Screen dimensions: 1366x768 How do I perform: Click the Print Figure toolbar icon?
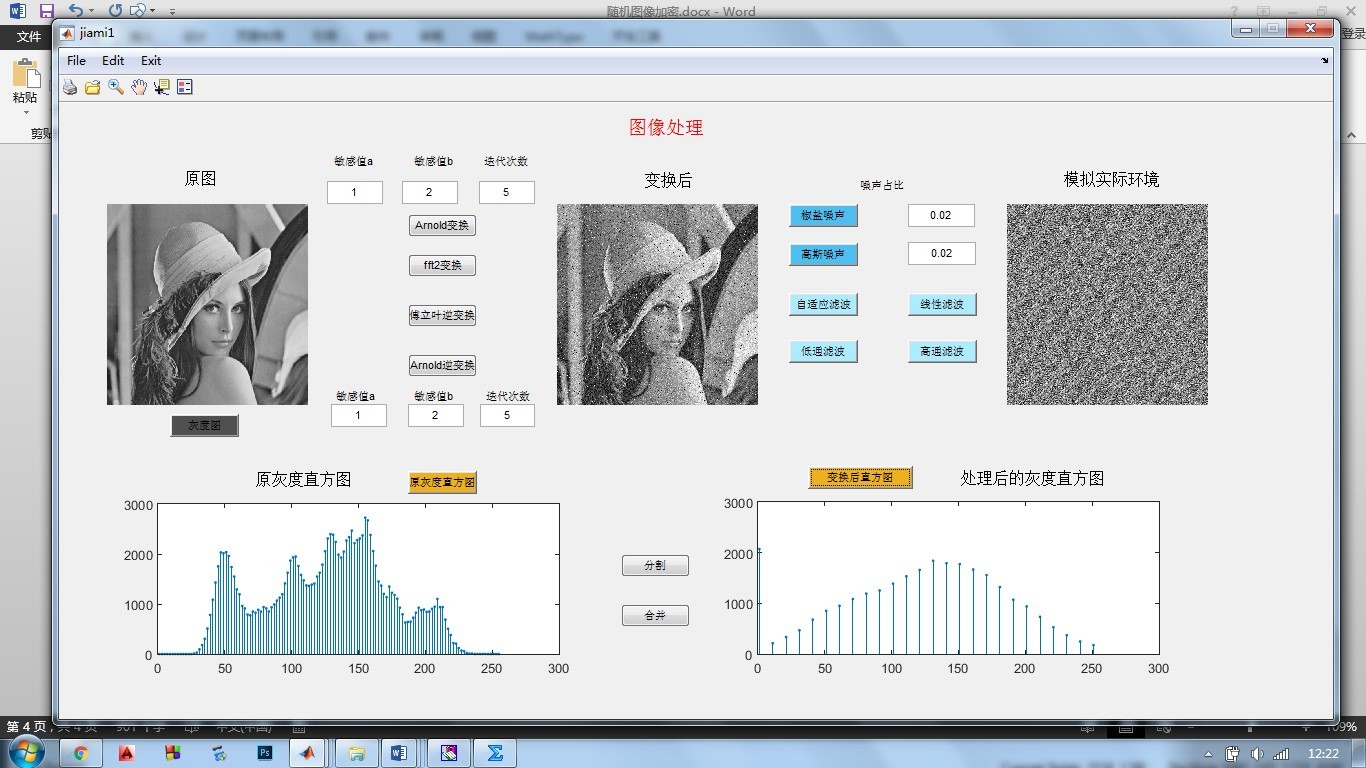point(70,87)
